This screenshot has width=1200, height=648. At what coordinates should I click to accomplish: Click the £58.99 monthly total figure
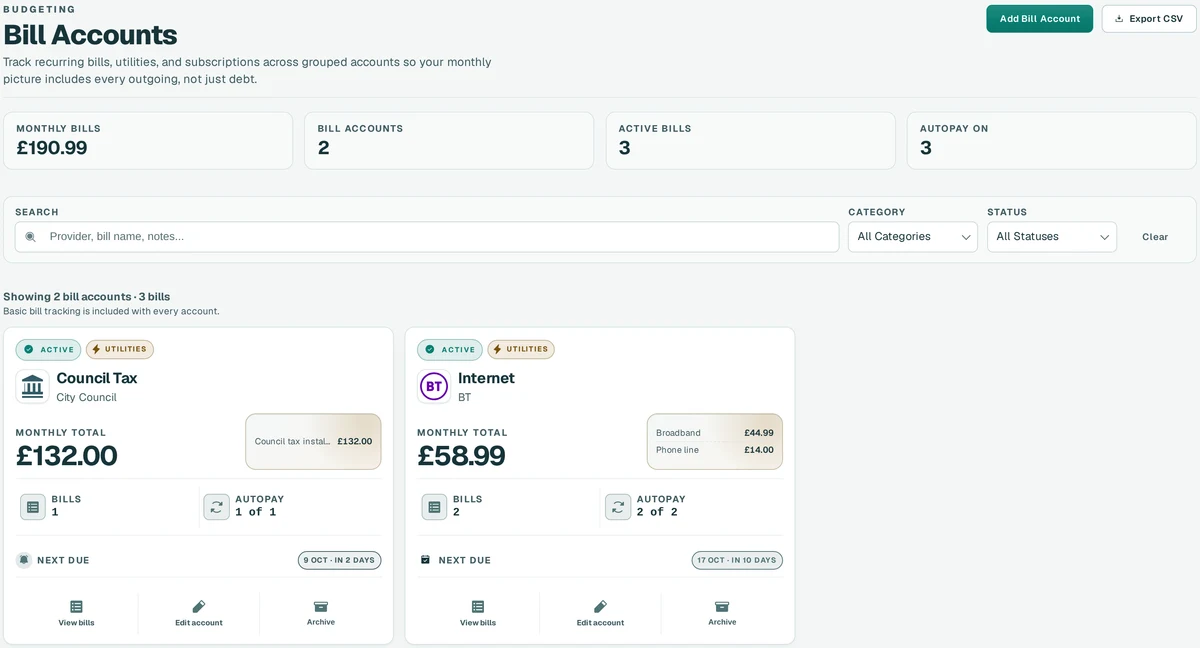tap(461, 456)
